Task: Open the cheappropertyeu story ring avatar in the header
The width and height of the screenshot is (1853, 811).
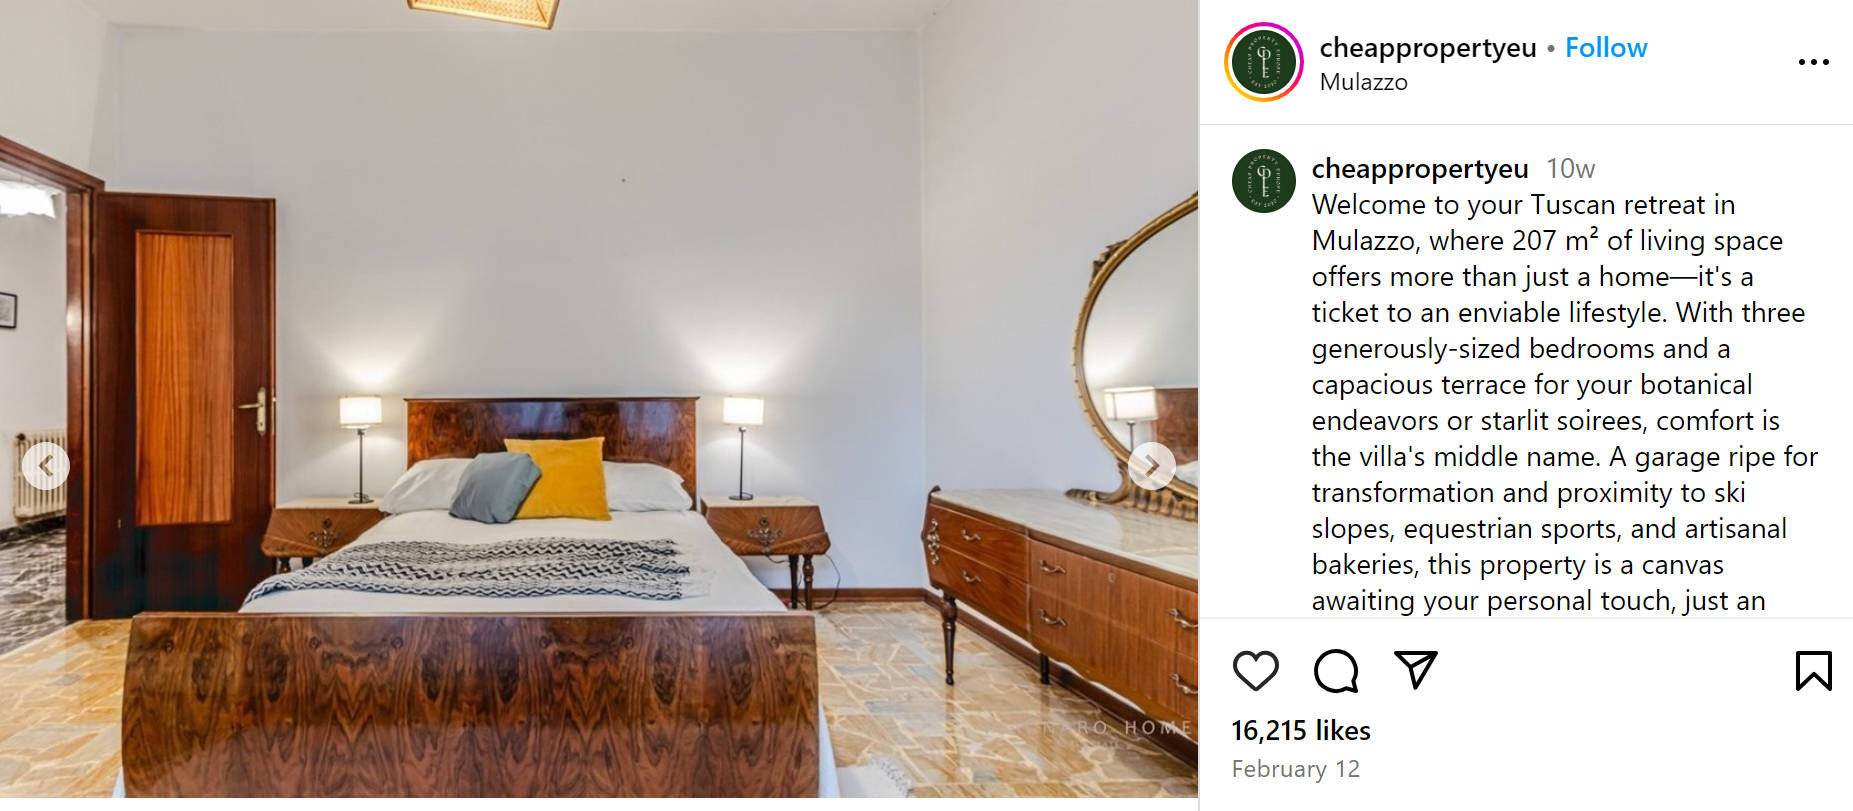Action: pyautogui.click(x=1264, y=62)
